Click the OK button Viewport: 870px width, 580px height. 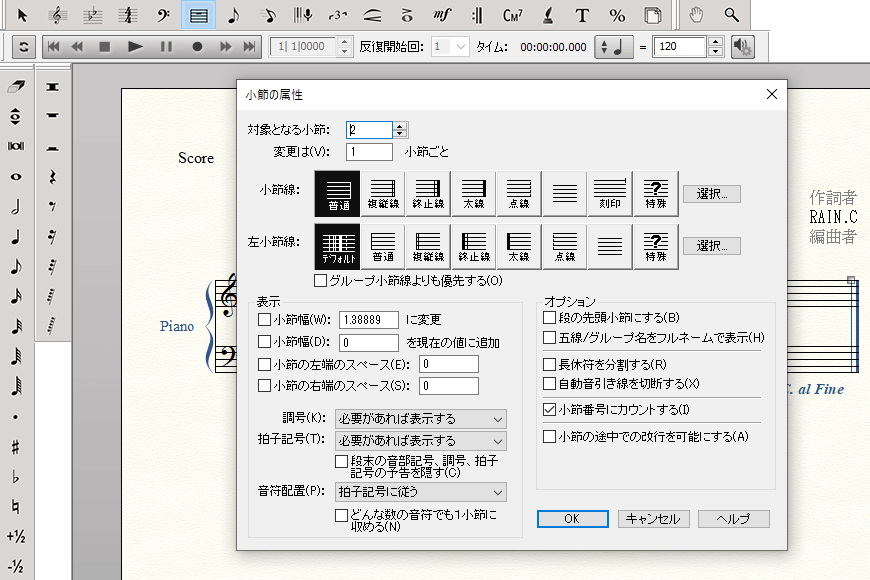572,519
